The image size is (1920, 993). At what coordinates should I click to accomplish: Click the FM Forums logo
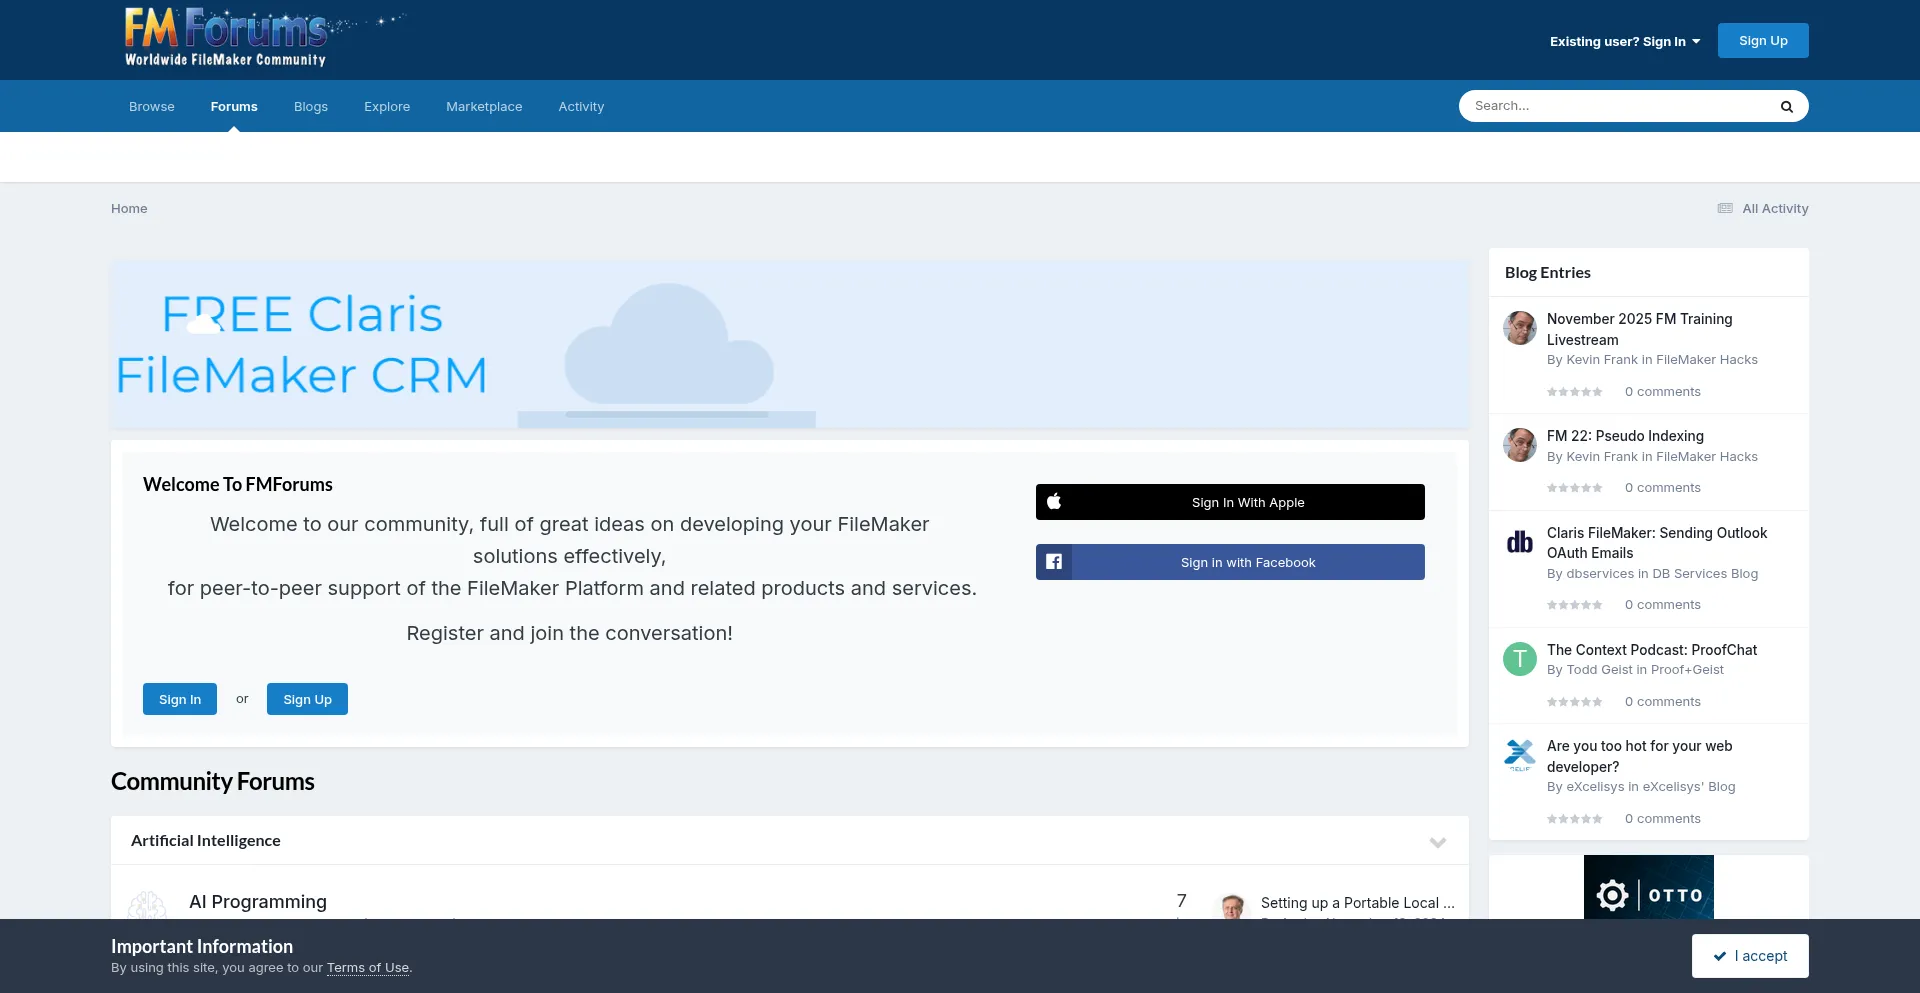[x=227, y=38]
